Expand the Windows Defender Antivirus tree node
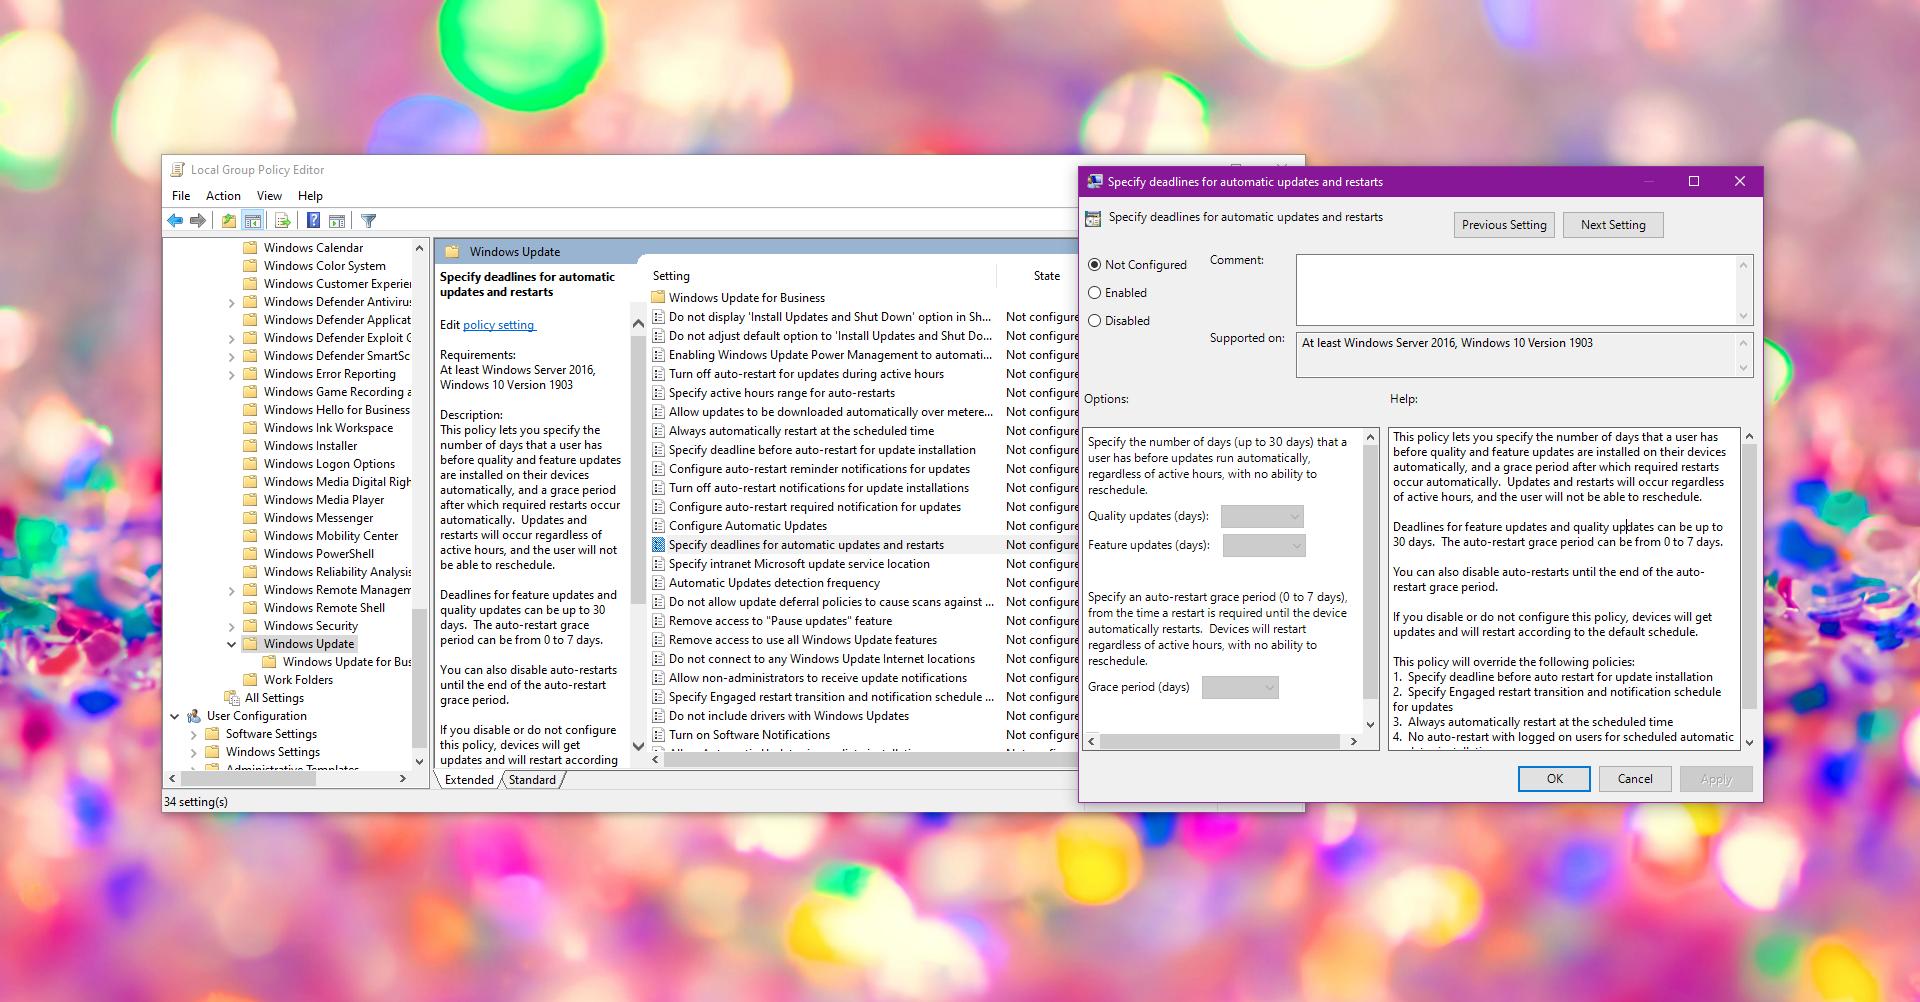 (x=232, y=302)
